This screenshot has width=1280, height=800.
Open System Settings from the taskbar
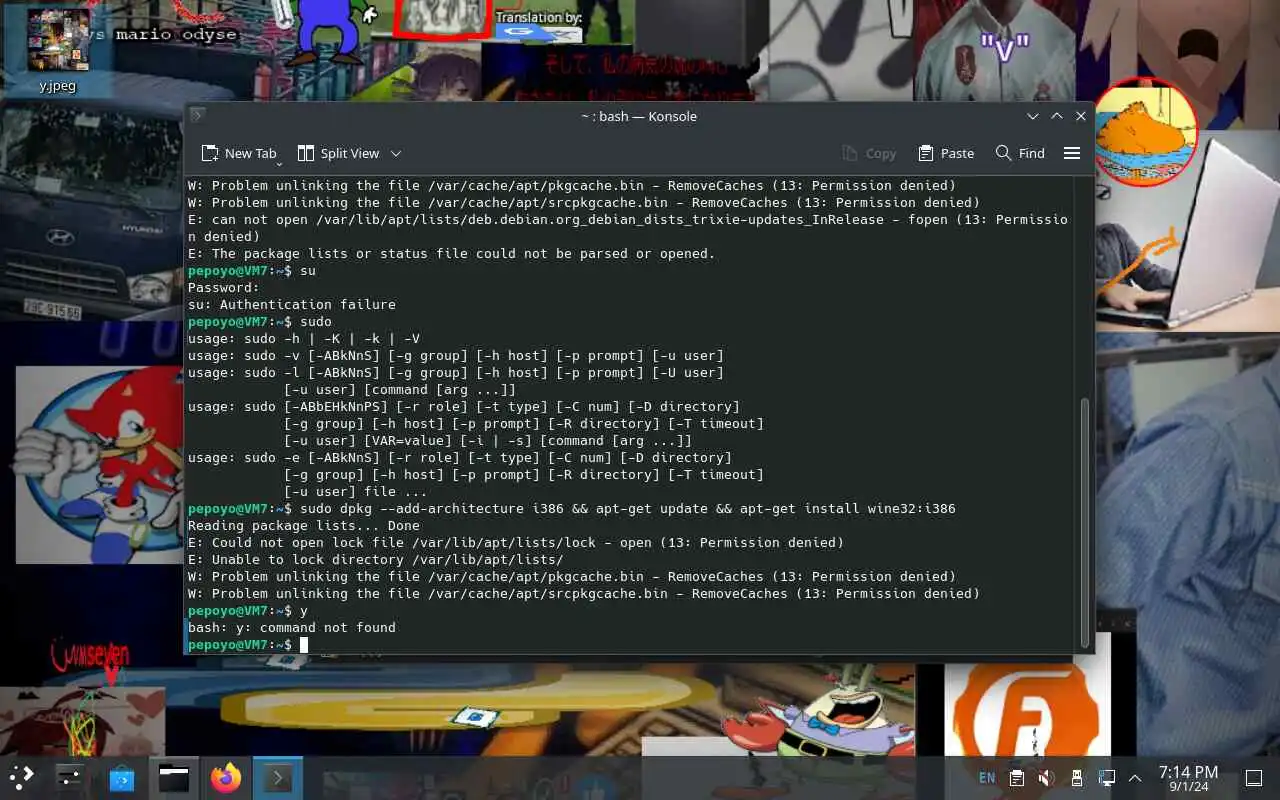coord(70,777)
